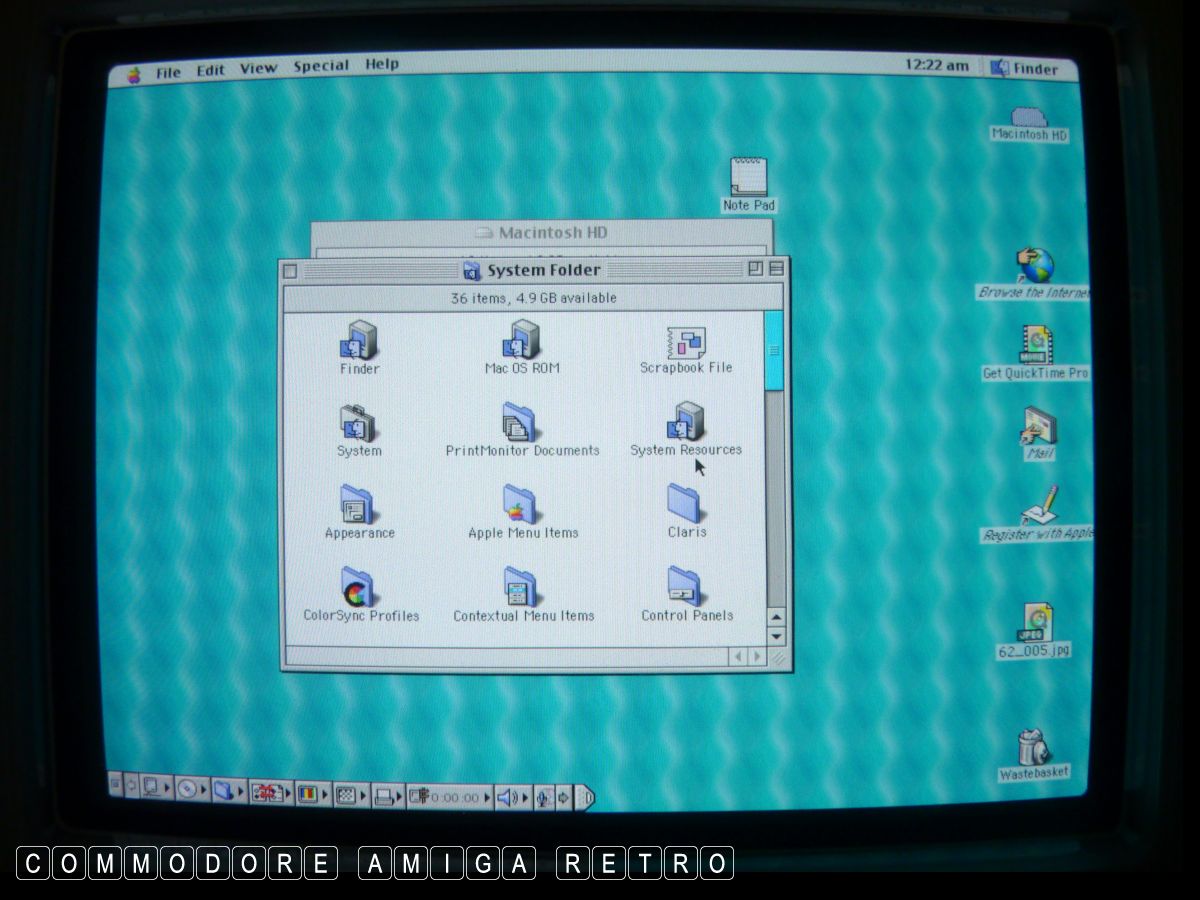
Task: Click the vertical scrollbar thumb in System Folder
Action: point(773,351)
